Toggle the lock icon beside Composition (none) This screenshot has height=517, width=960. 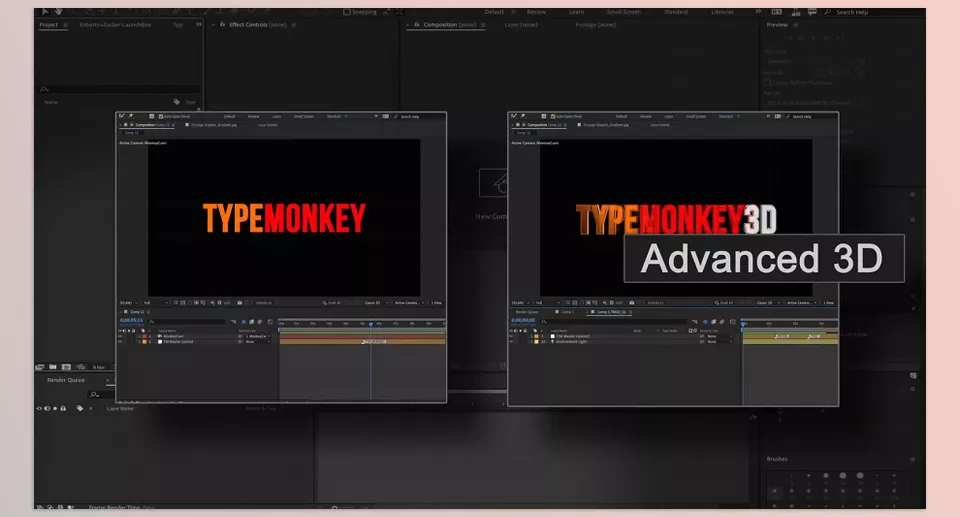(x=416, y=25)
